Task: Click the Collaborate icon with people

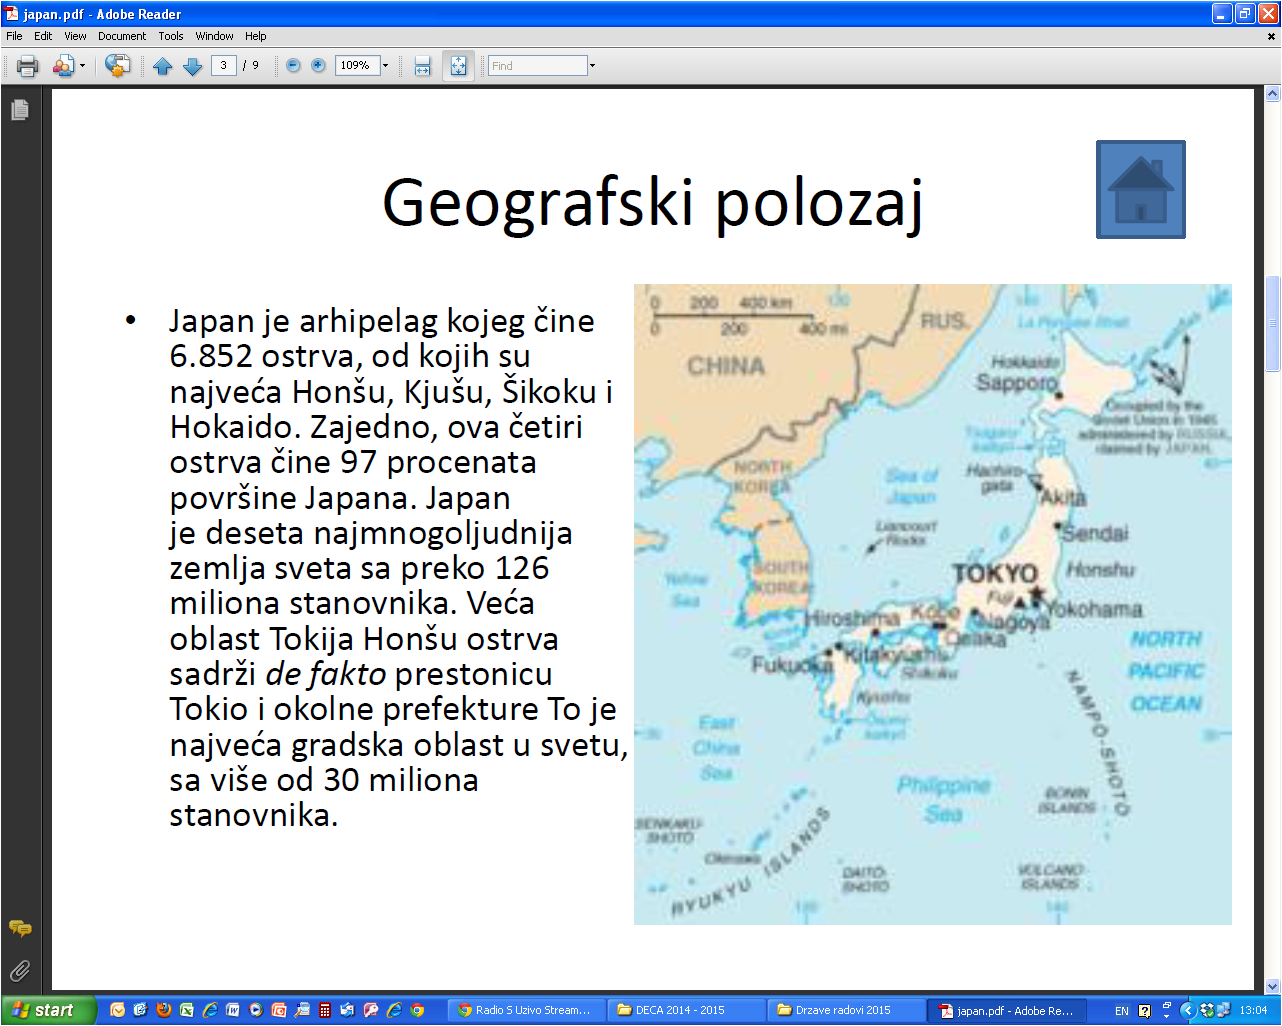Action: 63,66
